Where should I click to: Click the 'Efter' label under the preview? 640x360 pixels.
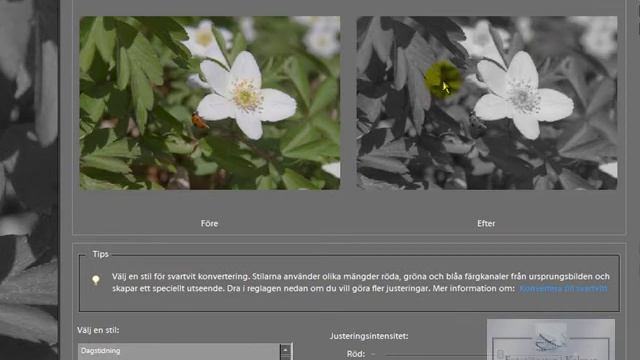(486, 224)
